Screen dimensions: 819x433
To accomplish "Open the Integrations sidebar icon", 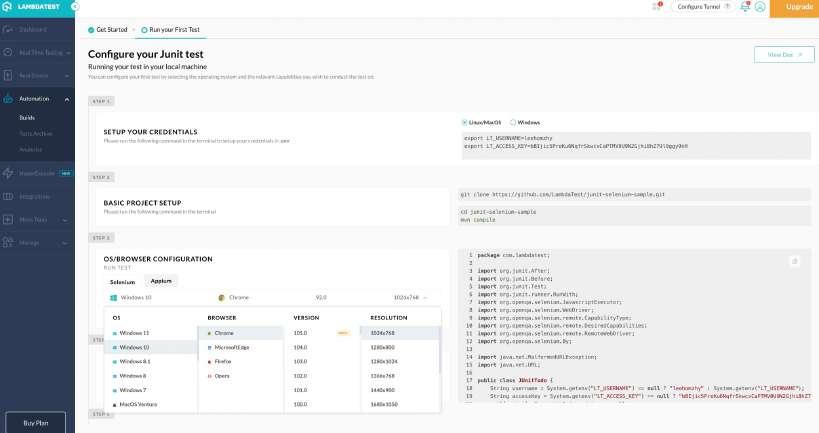I will pyautogui.click(x=9, y=196).
